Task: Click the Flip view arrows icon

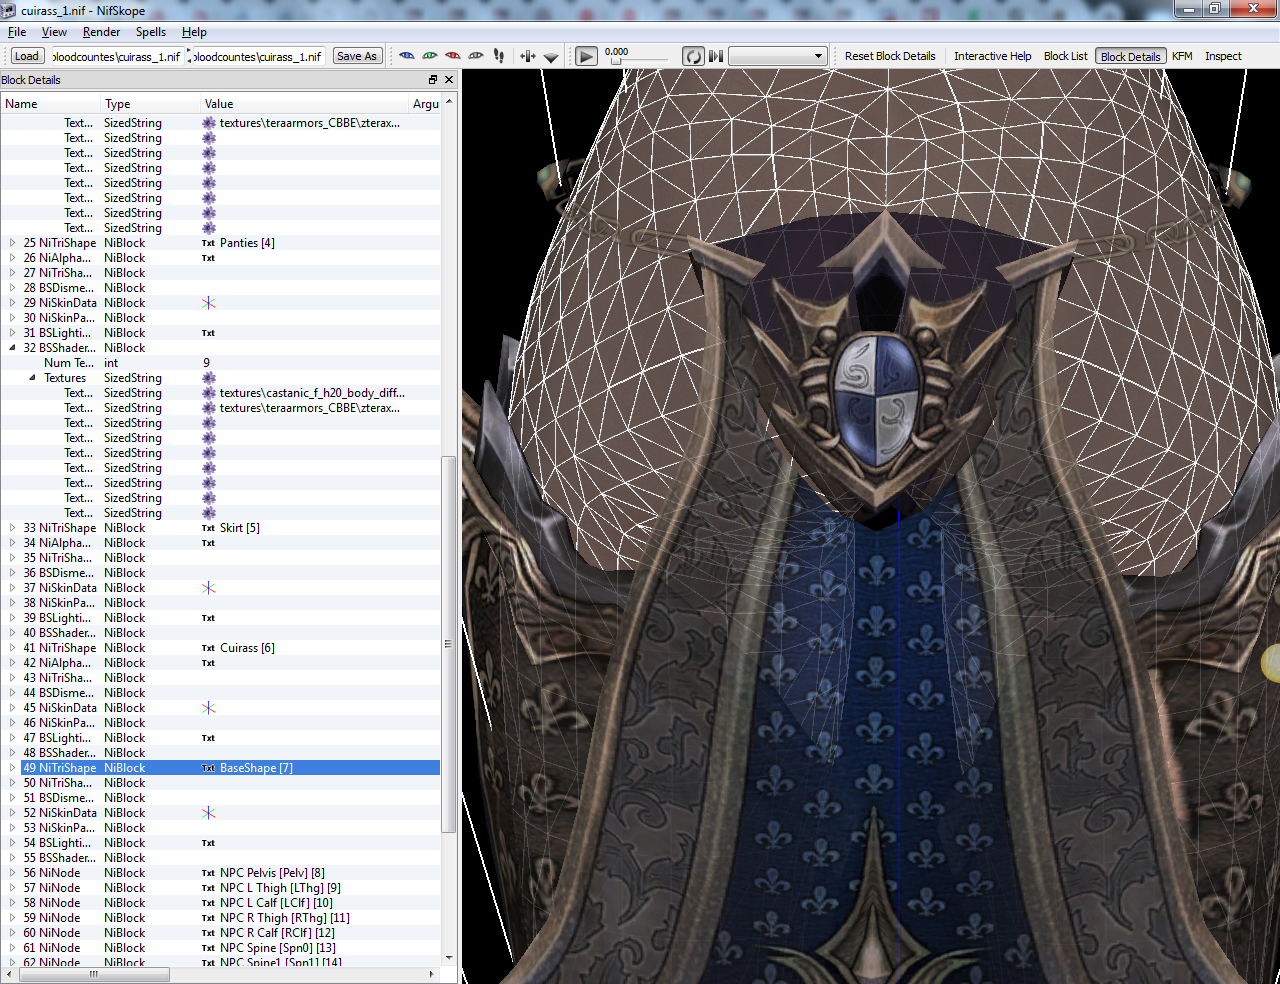Action: pos(528,56)
